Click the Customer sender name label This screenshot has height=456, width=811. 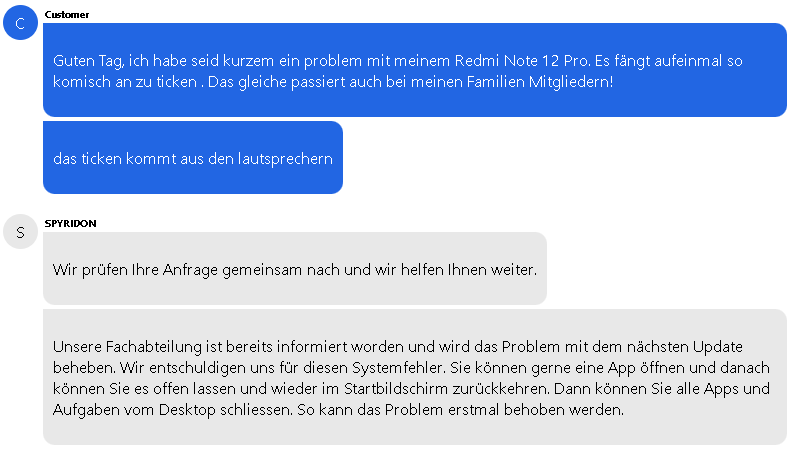point(67,15)
